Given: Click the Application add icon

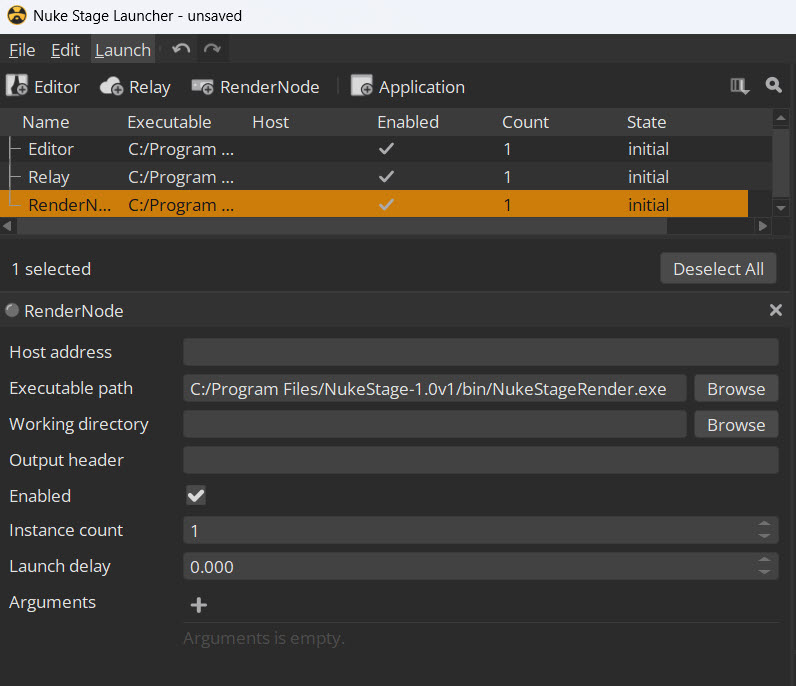Looking at the screenshot, I should coord(361,87).
